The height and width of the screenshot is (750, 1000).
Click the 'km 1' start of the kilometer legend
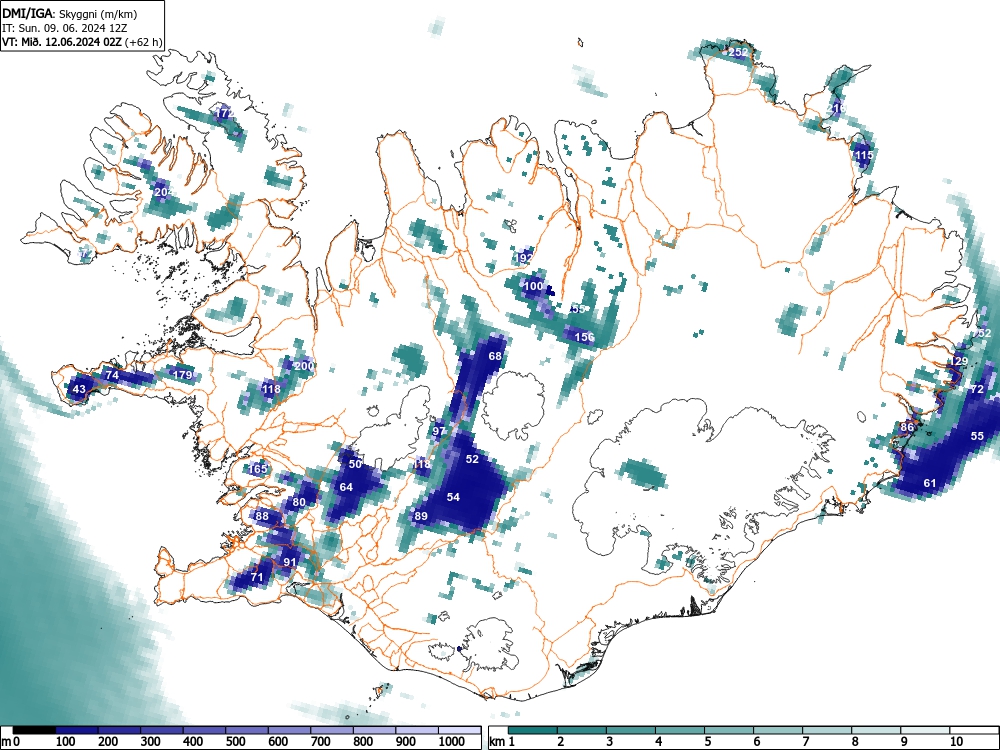503,742
